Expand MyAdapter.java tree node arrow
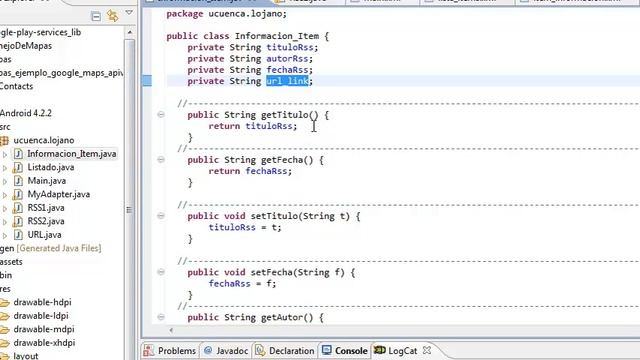The width and height of the screenshot is (640, 360). 5,195
